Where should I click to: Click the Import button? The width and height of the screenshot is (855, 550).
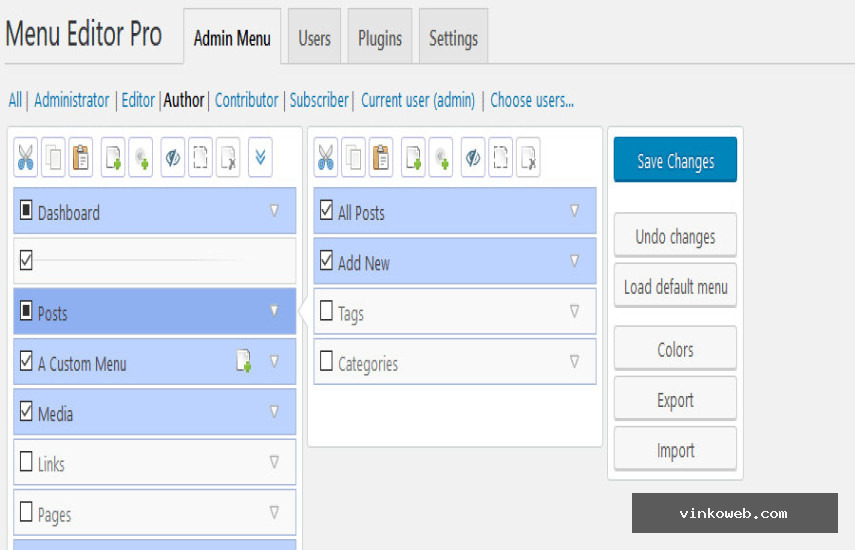pos(675,449)
